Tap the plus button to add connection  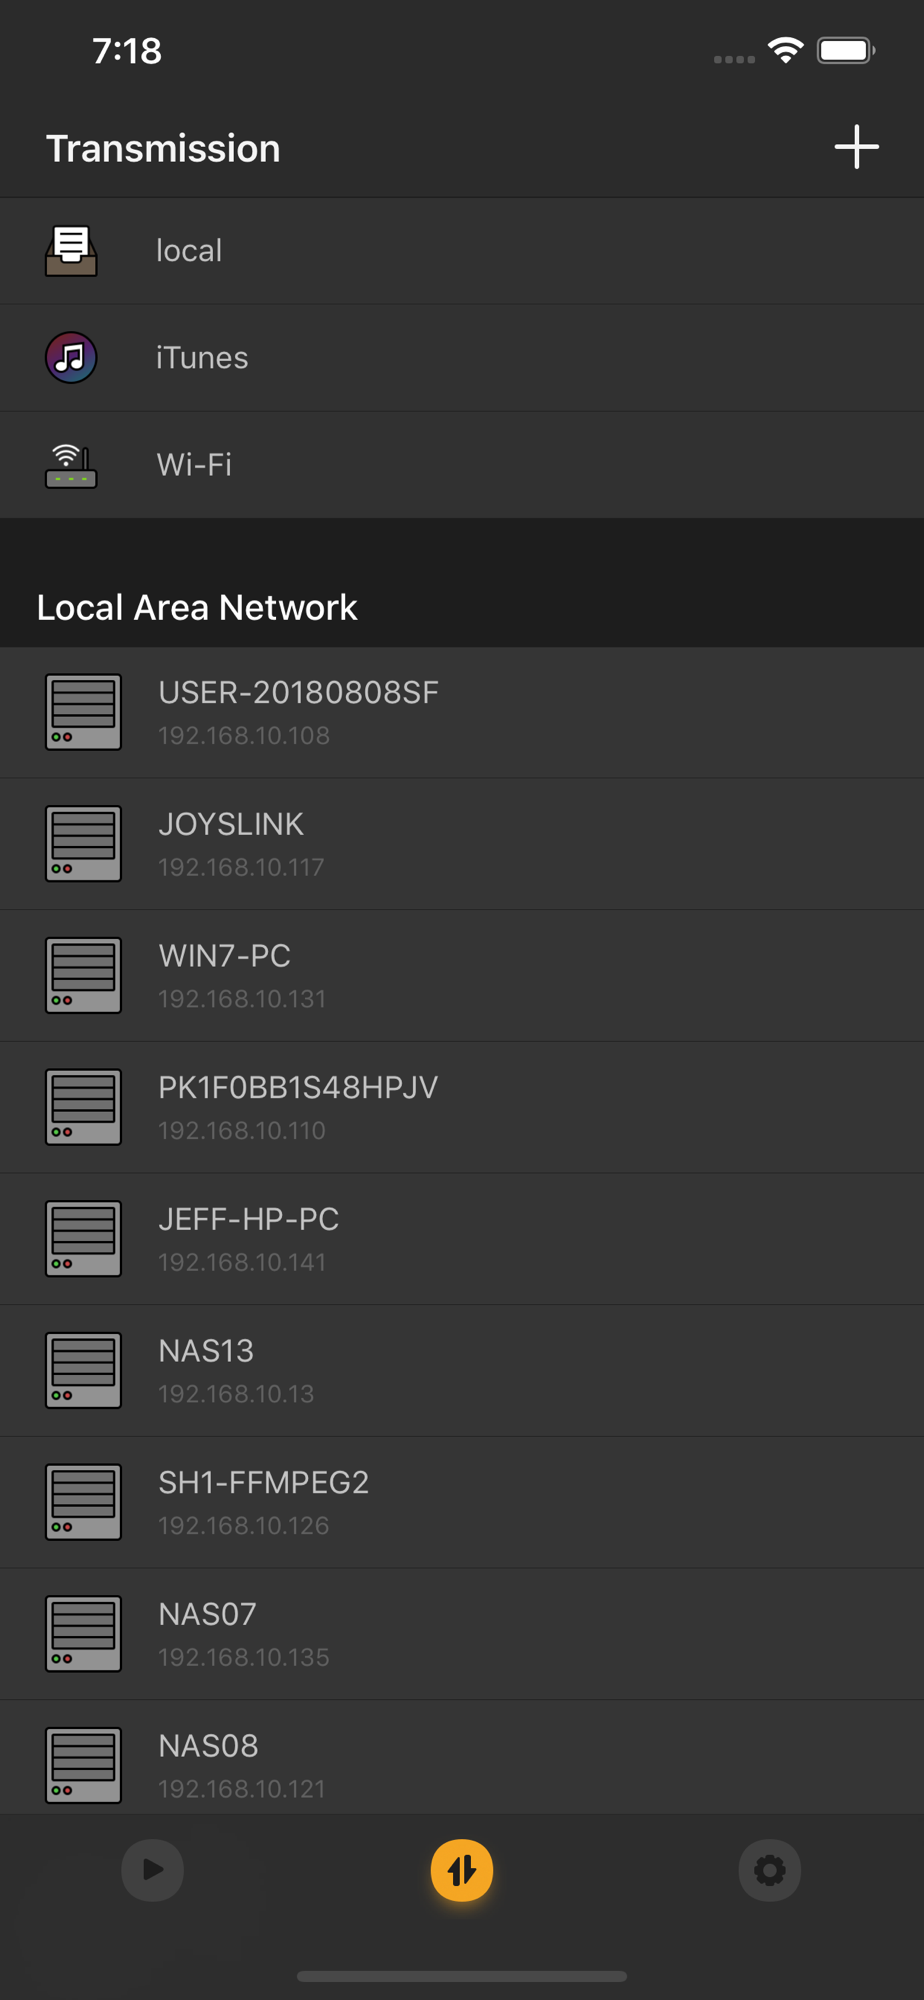click(x=857, y=147)
